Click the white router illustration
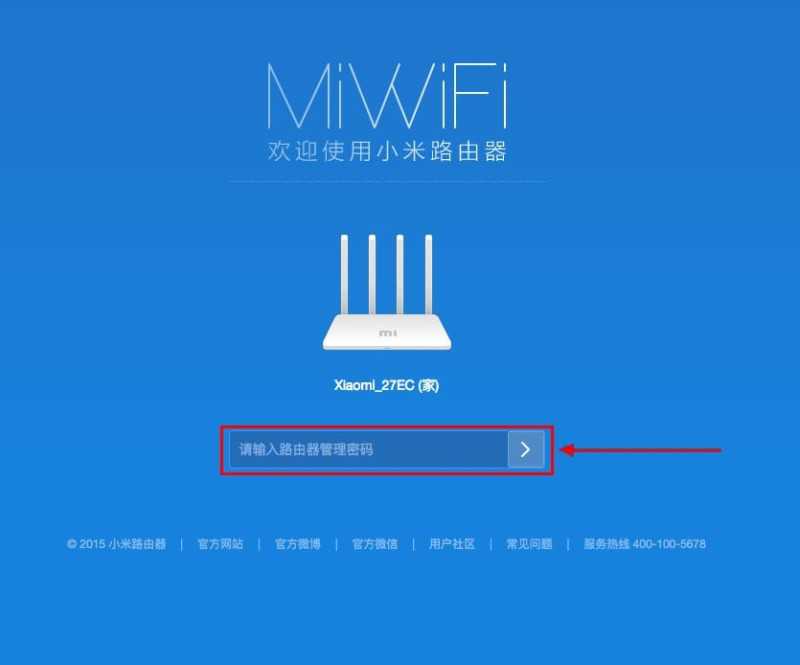Screen dimensions: 800x665 (387, 292)
